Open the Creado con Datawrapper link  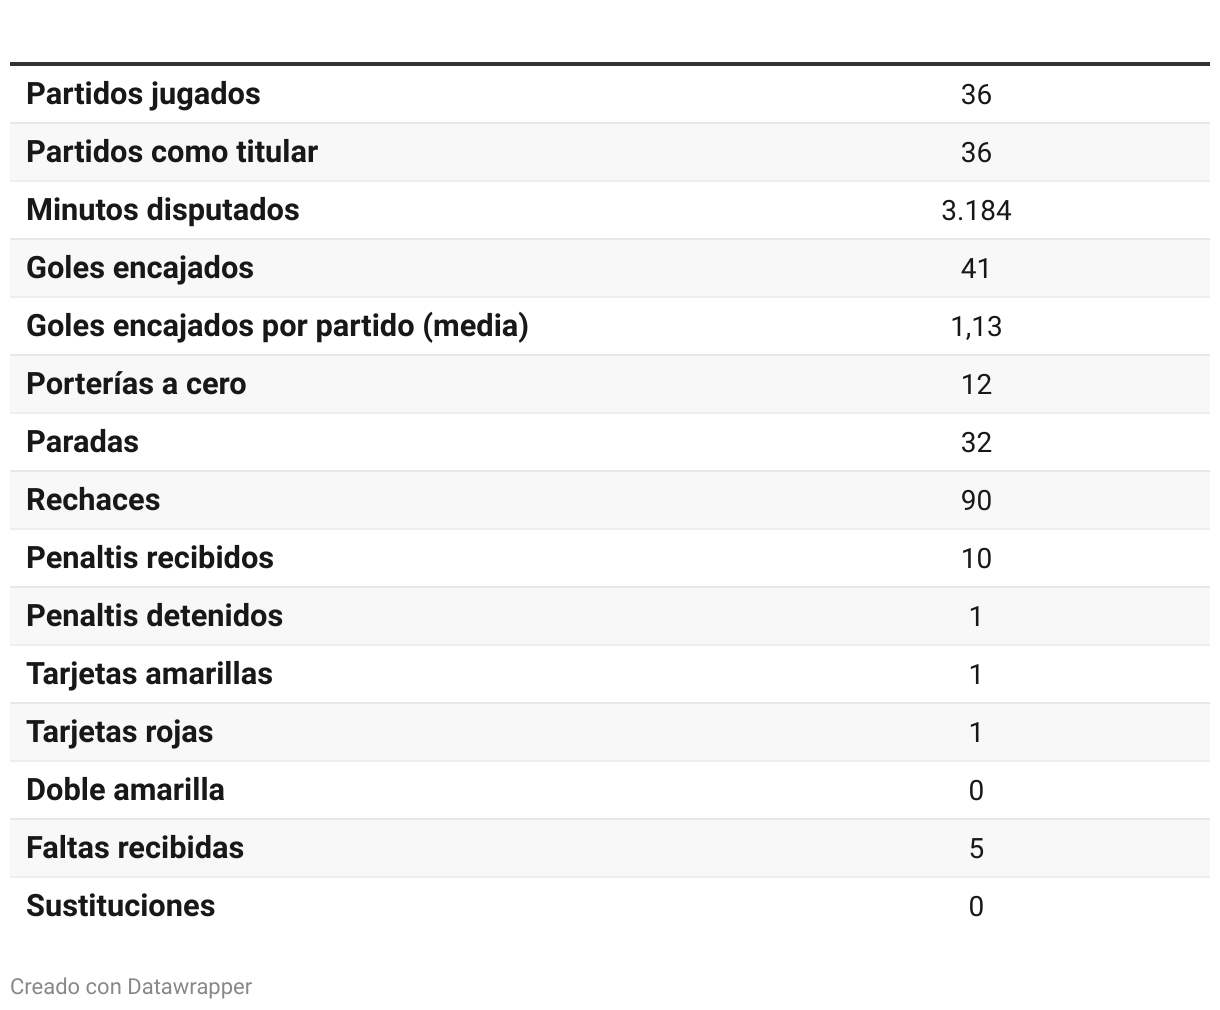(x=131, y=987)
